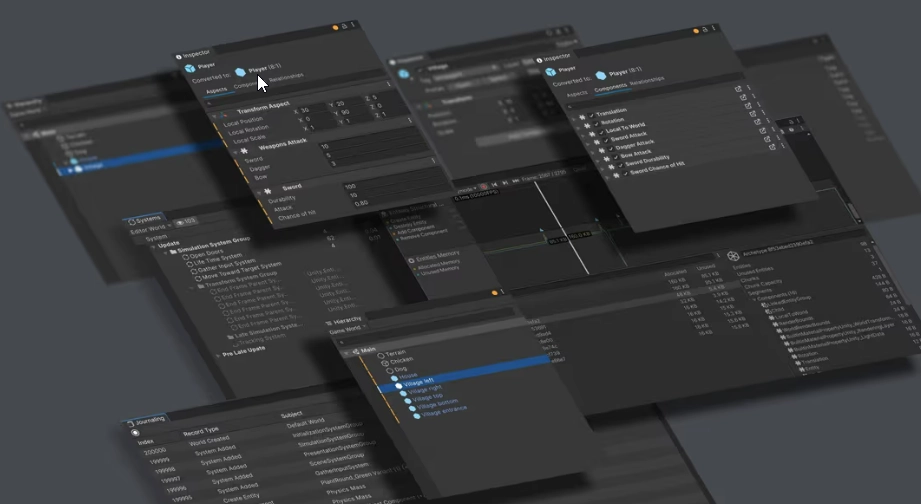Select the Journaling window tab
921x504 pixels.
point(146,421)
